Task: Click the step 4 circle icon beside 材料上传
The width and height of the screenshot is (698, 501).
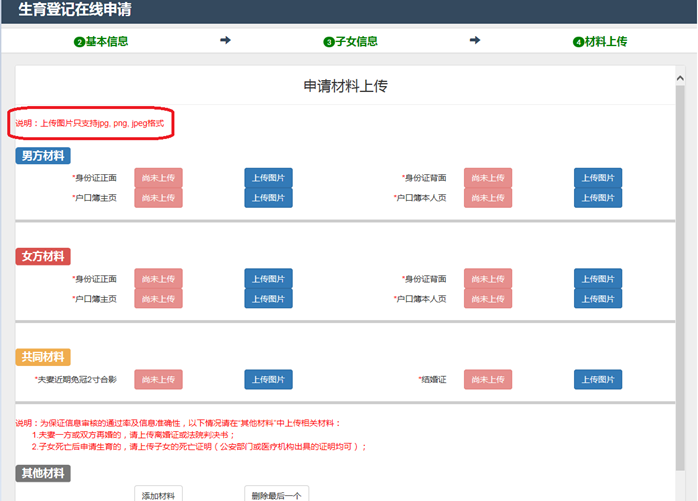Action: coord(578,42)
